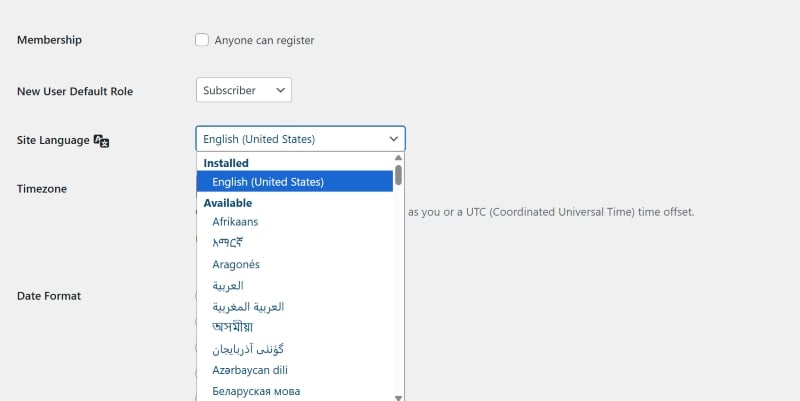Select Беларуская мова language option
Image resolution: width=800 pixels, height=401 pixels.
tap(256, 391)
